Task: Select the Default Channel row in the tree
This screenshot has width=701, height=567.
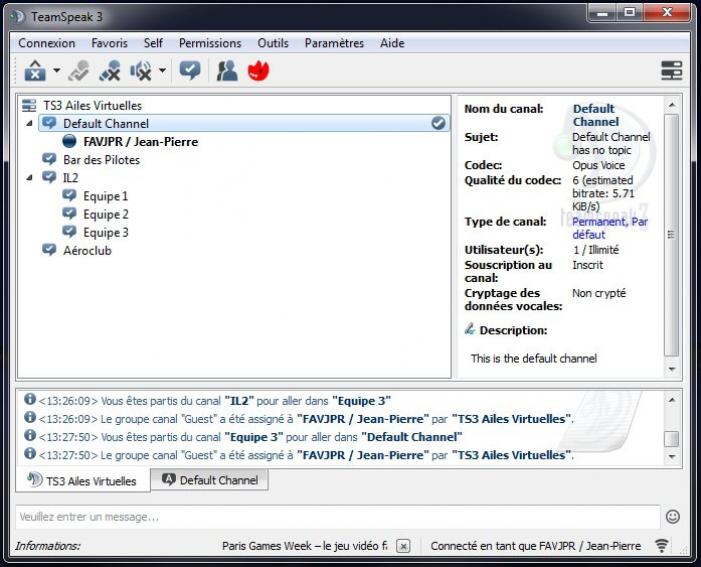Action: coord(244,123)
